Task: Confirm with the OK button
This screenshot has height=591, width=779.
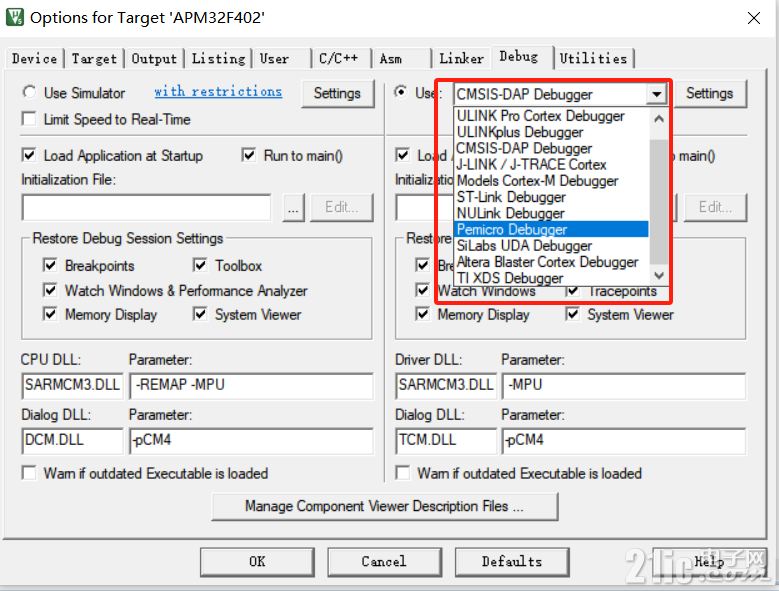Action: click(257, 562)
